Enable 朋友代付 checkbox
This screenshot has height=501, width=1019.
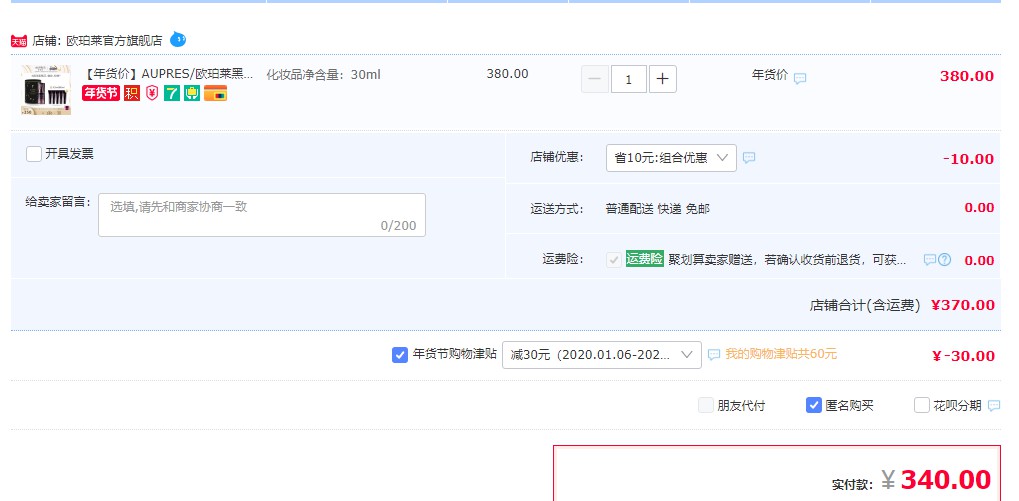click(706, 405)
